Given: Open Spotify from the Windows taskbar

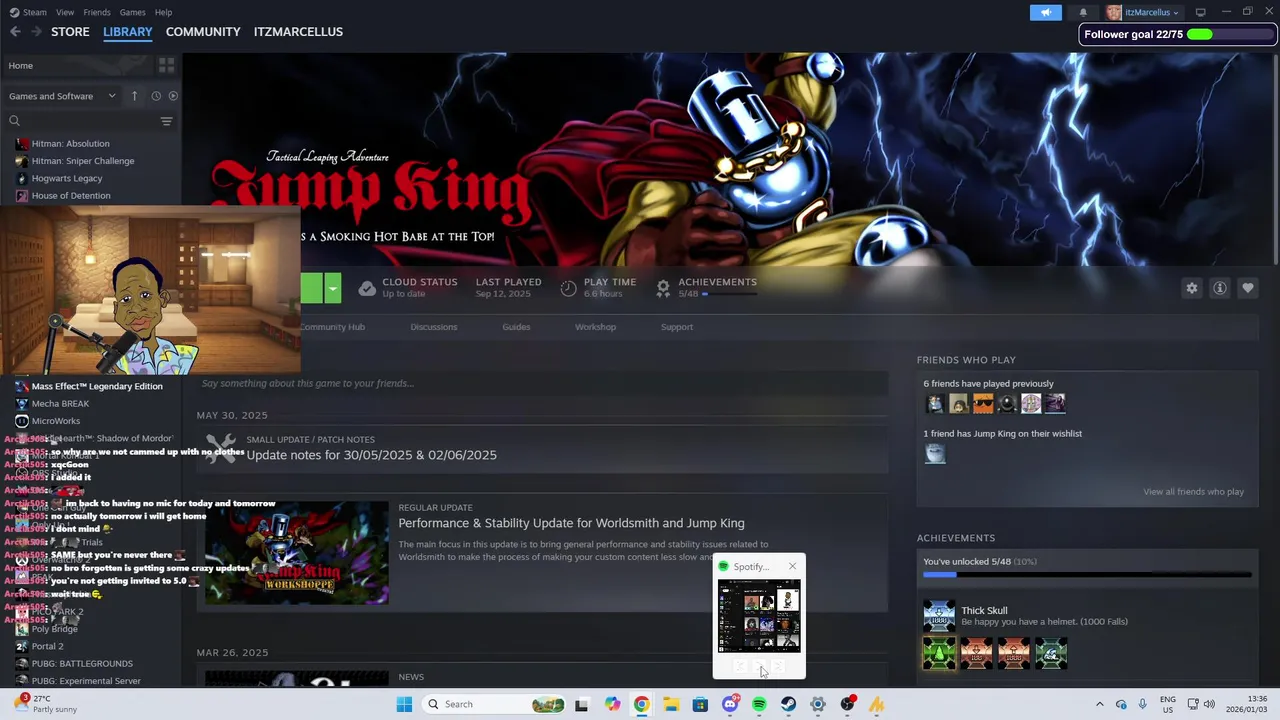Looking at the screenshot, I should pyautogui.click(x=759, y=704).
